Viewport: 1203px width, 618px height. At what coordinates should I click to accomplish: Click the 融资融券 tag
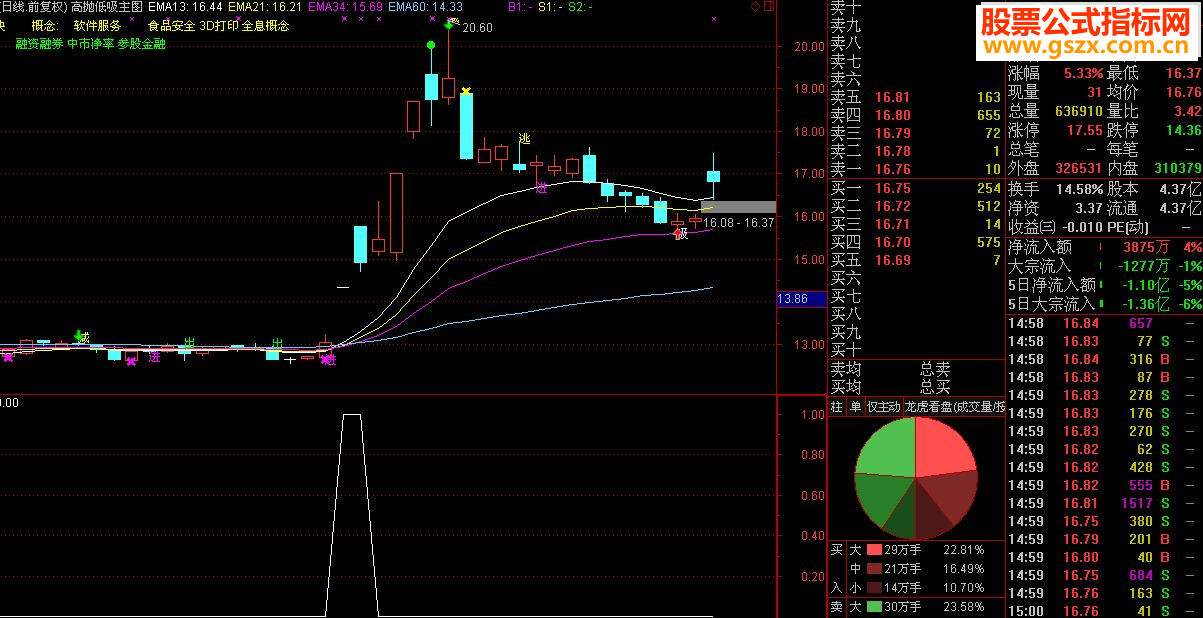click(39, 44)
